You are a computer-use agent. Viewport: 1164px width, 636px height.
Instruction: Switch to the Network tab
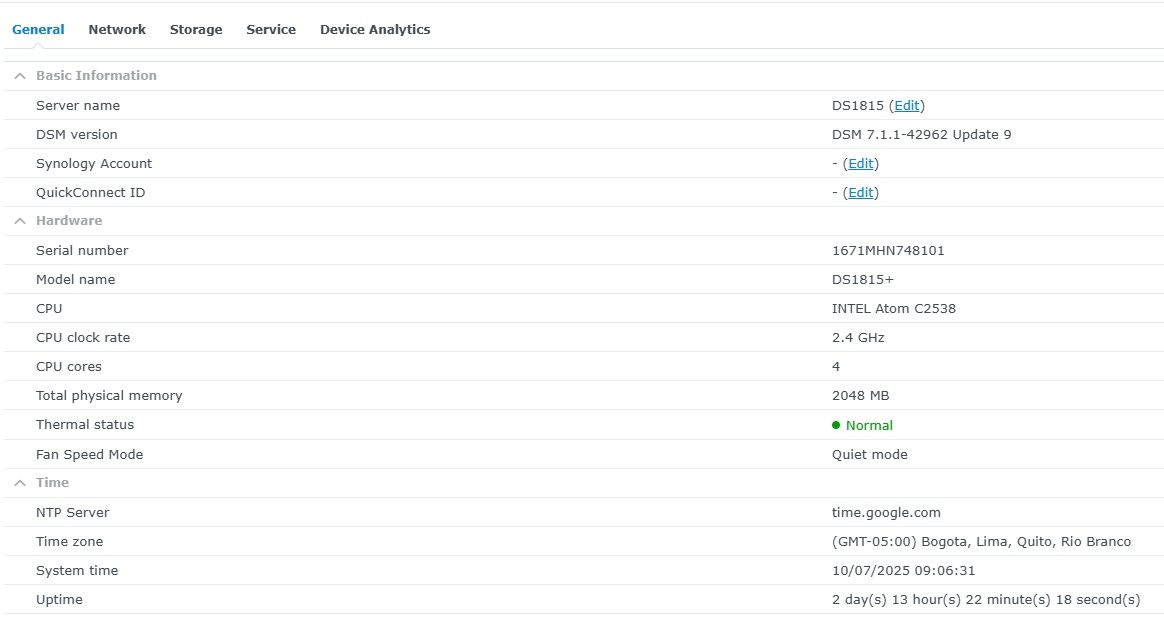coord(117,30)
